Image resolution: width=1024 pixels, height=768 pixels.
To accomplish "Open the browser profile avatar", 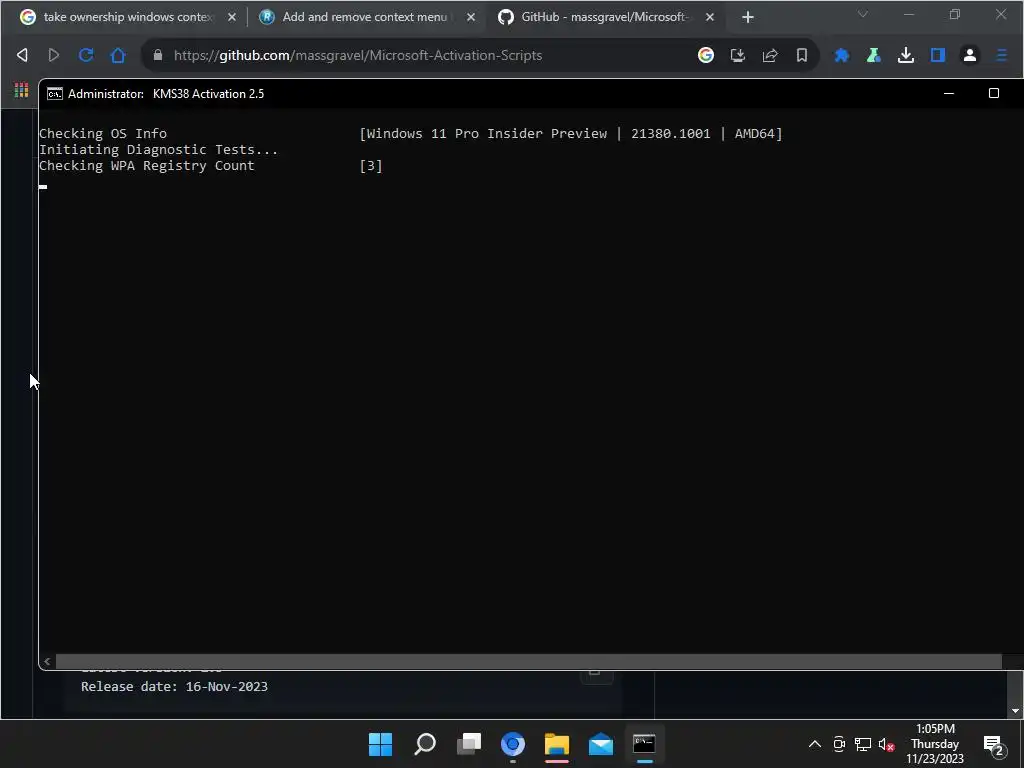I will click(970, 56).
